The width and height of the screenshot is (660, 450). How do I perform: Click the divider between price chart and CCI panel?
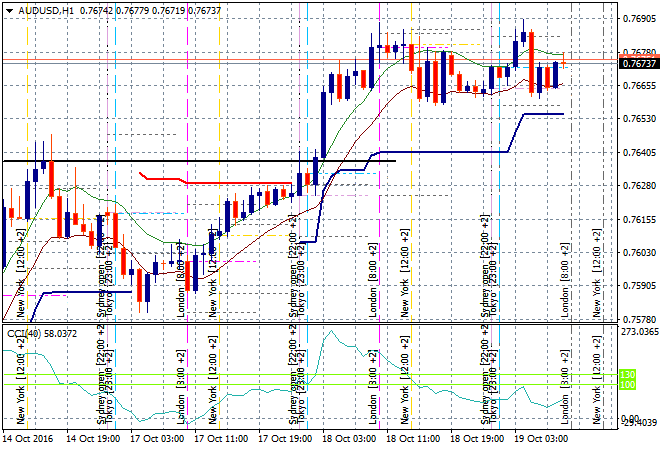coord(300,323)
